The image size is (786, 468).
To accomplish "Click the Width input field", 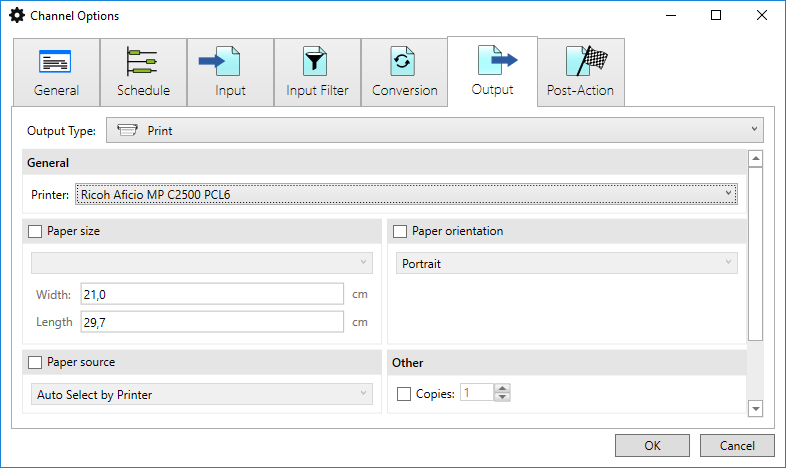I will 212,294.
